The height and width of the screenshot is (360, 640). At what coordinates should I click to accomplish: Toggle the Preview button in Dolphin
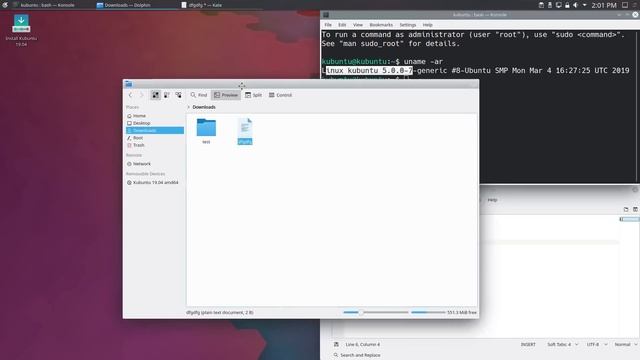pyautogui.click(x=226, y=95)
